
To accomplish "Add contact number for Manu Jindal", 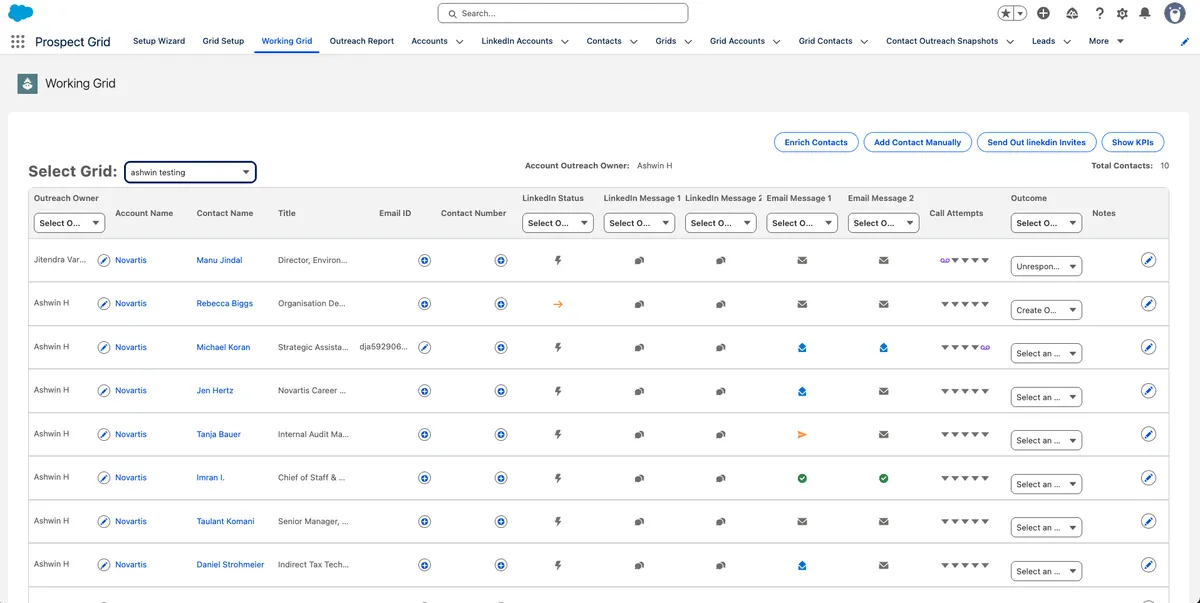I will [501, 260].
